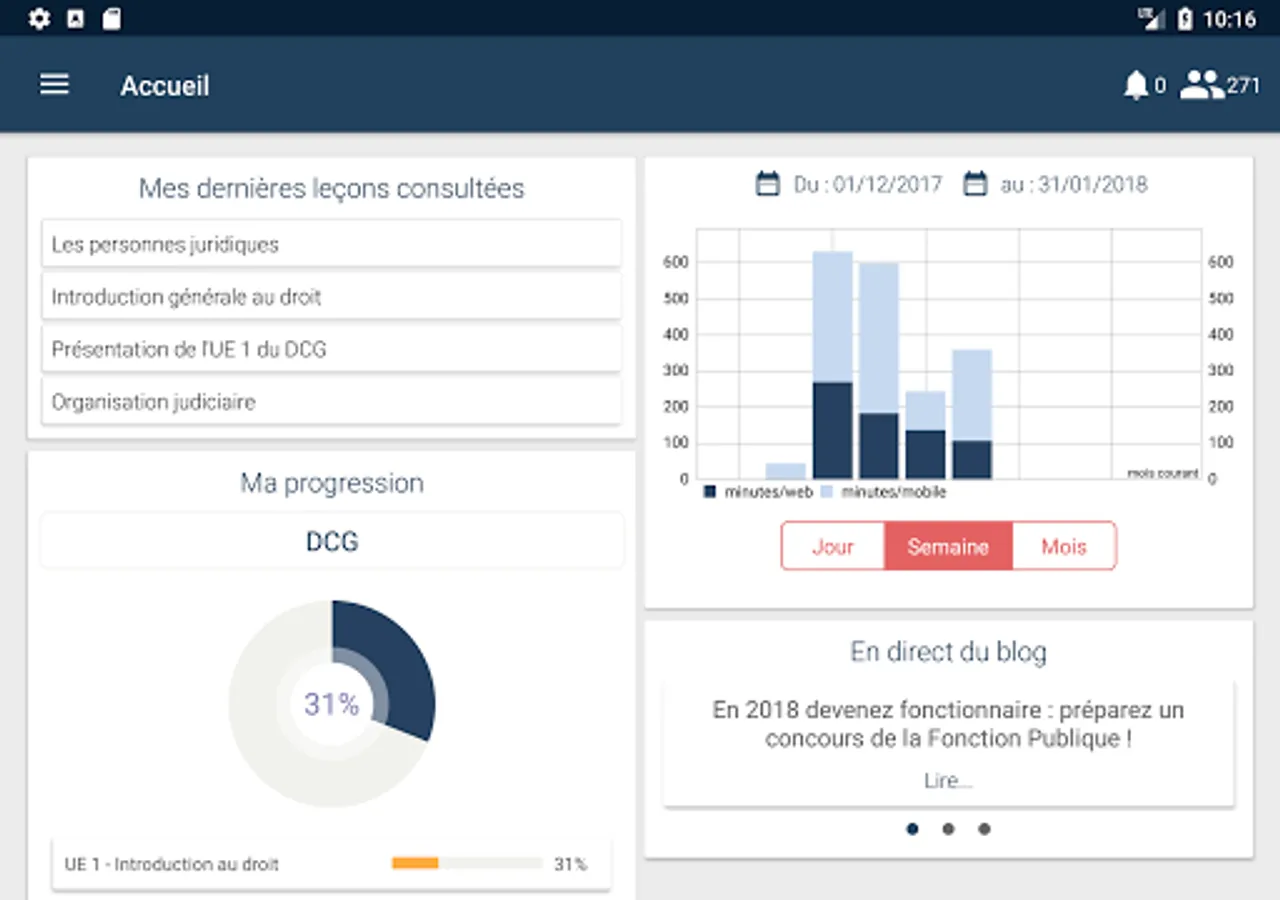This screenshot has height=900, width=1280.
Task: Switch chart view to Jour
Action: click(833, 546)
